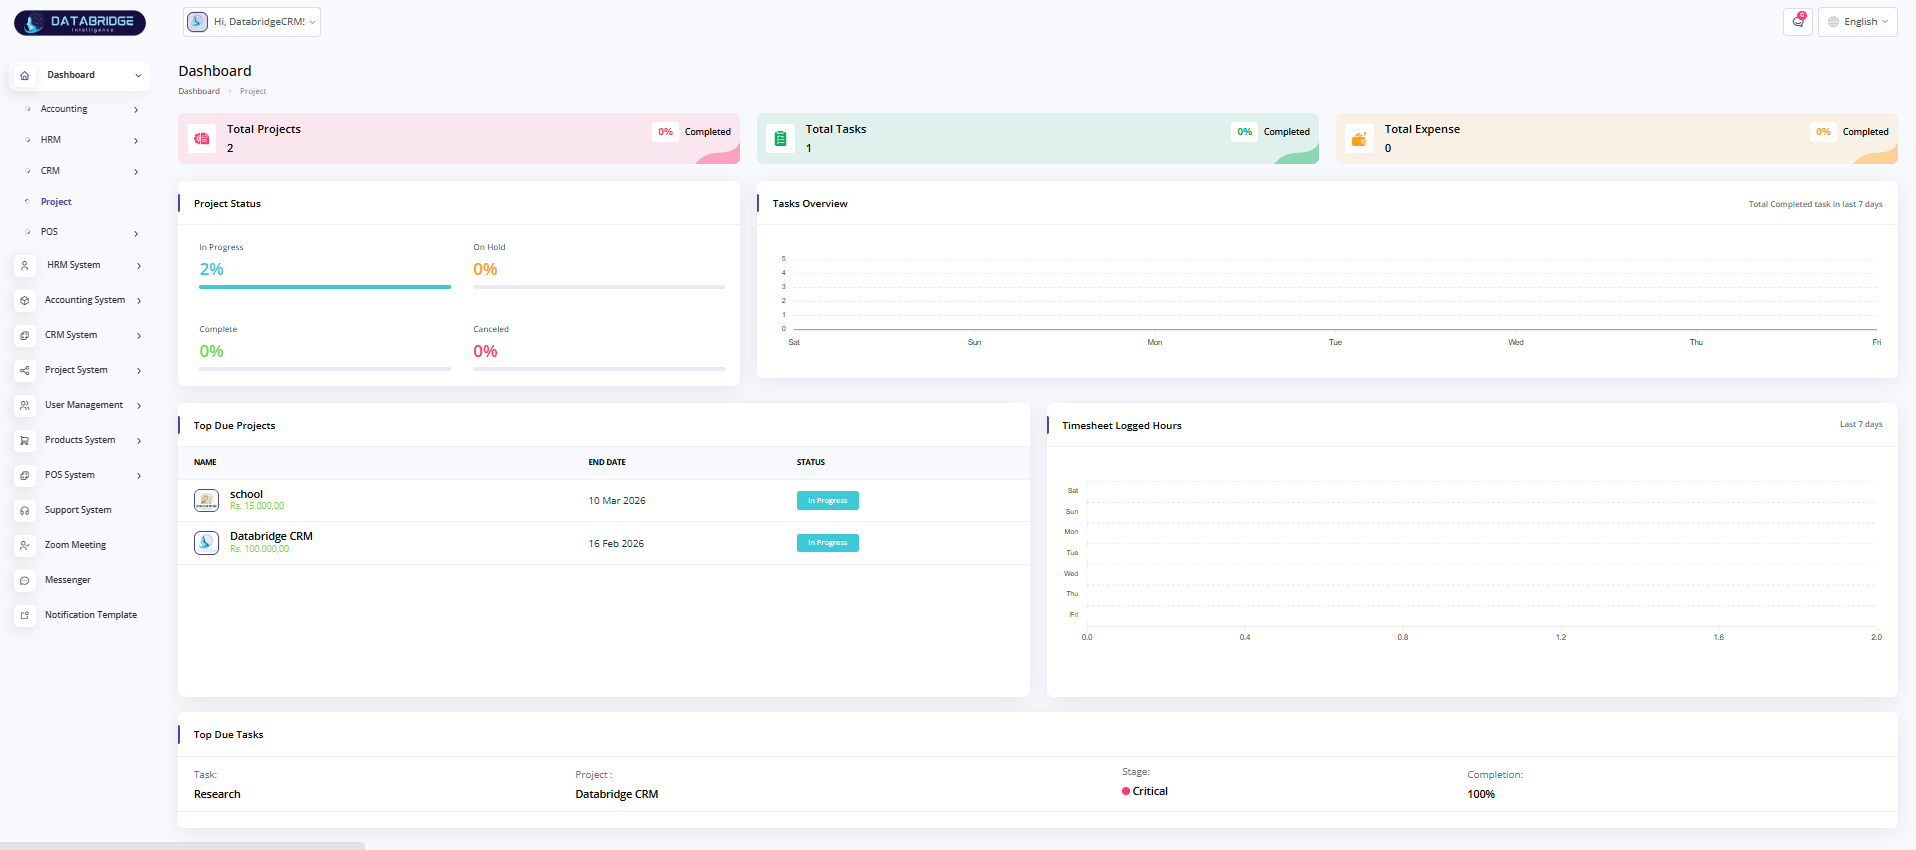Viewport: 1916px width, 850px height.
Task: Expand the Accounting submenu arrow
Action: coord(136,110)
